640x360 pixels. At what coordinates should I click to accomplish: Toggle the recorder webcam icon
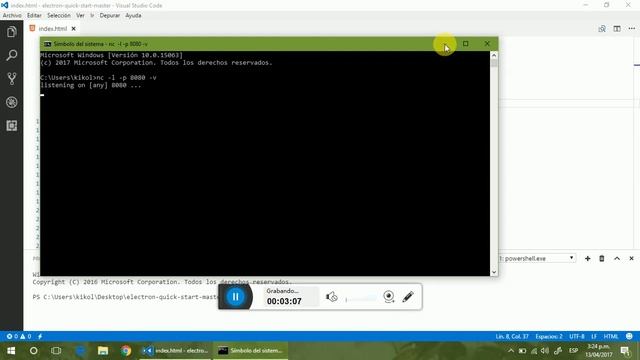pos(389,297)
